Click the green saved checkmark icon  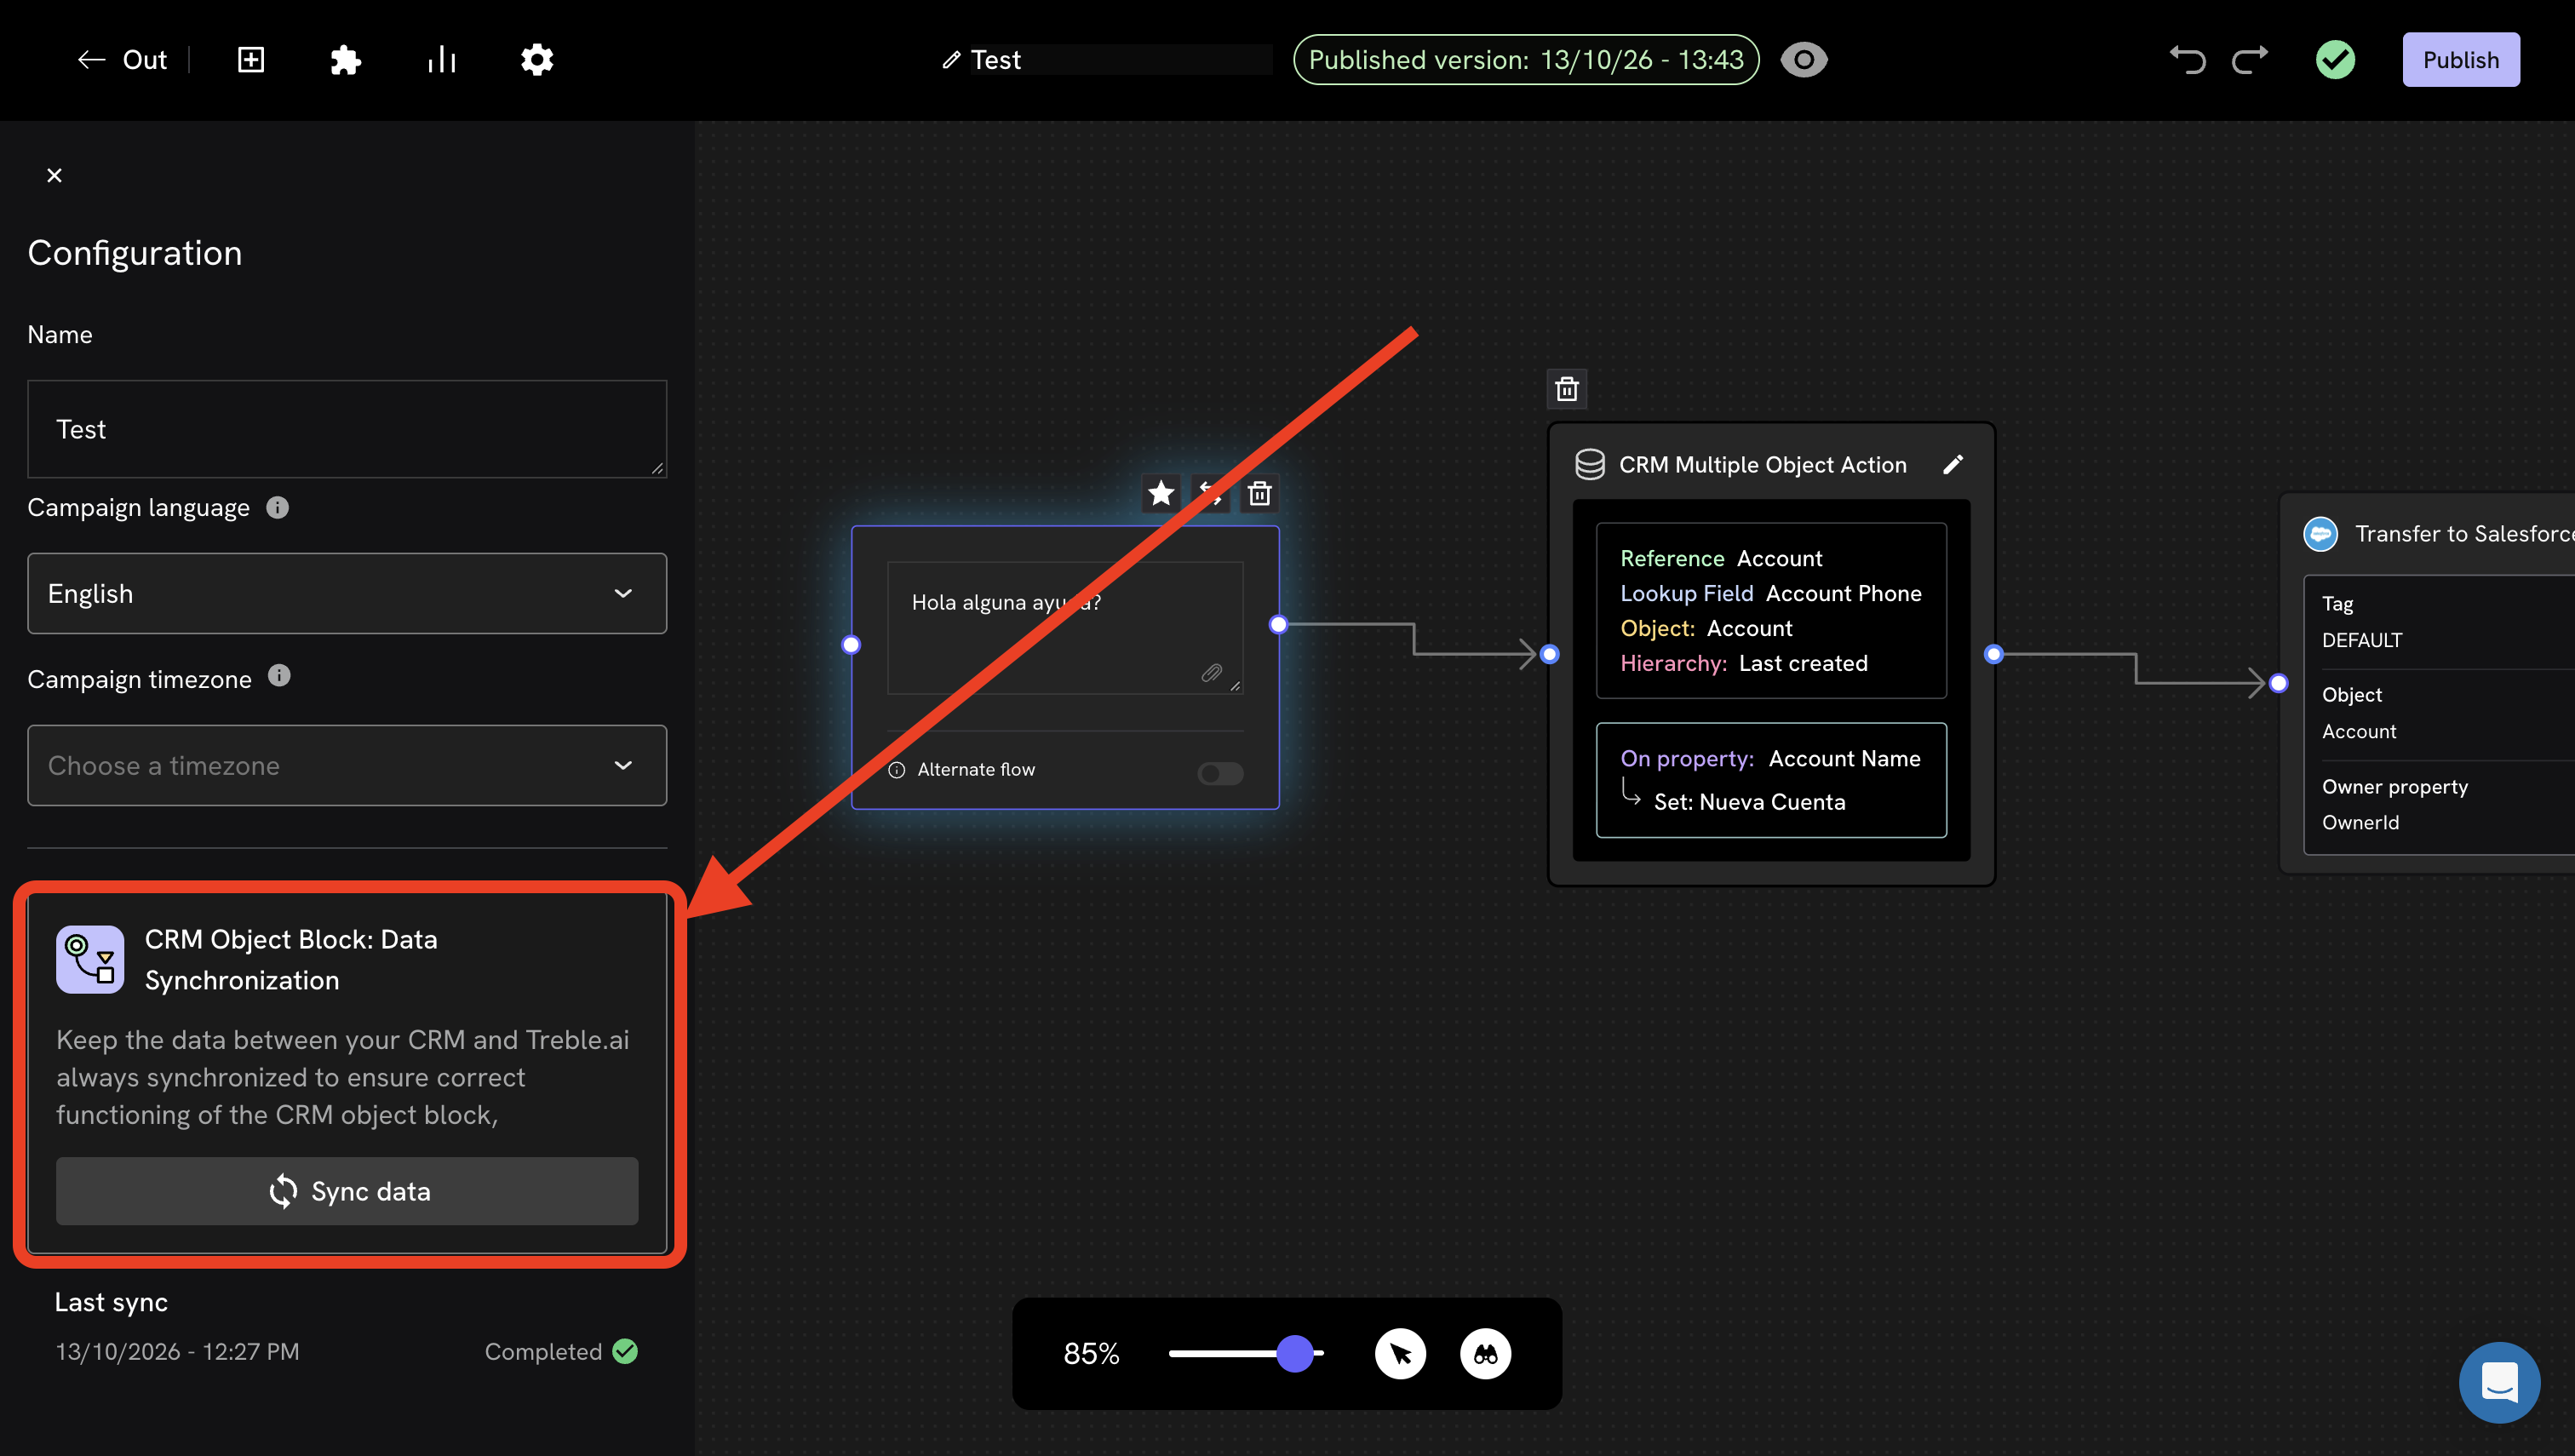tap(2335, 60)
